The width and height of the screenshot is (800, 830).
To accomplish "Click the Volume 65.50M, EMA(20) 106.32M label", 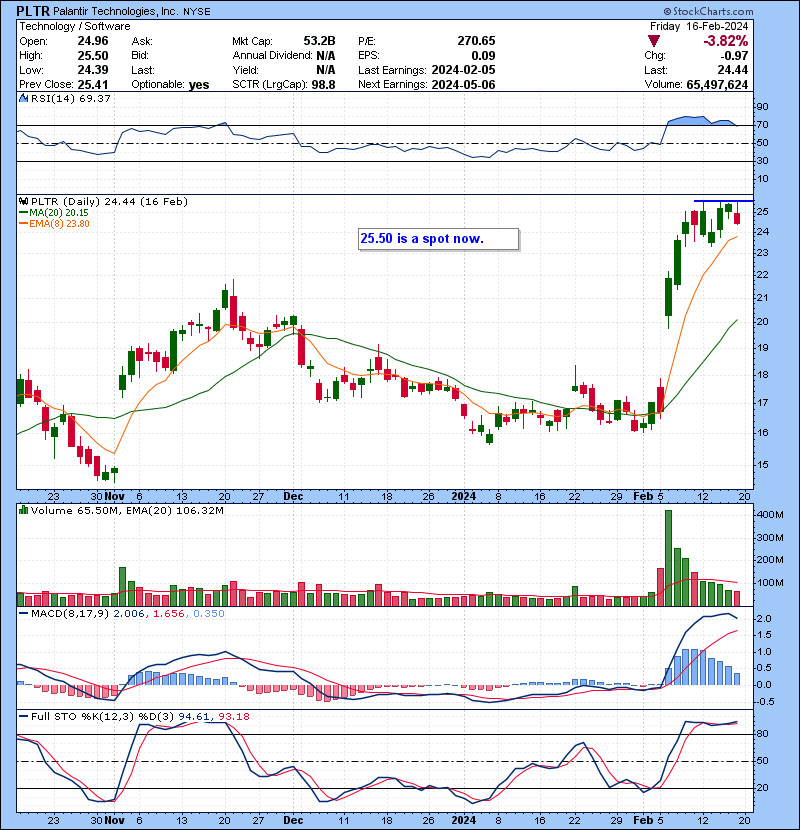I will coord(127,511).
